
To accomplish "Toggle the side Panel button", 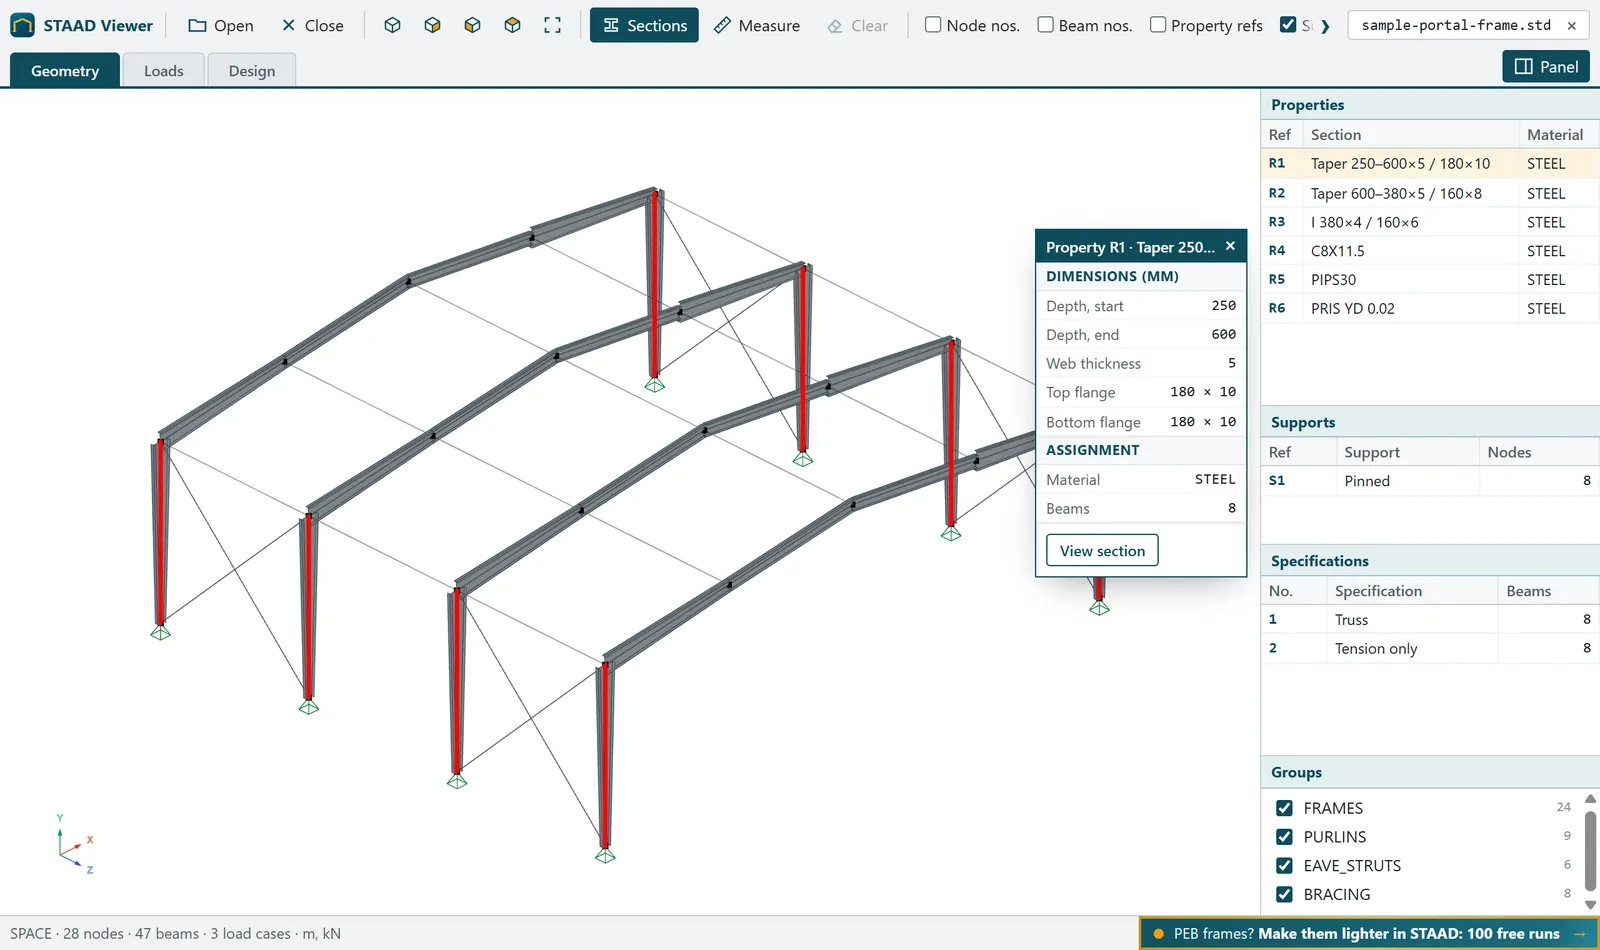I will tap(1546, 66).
